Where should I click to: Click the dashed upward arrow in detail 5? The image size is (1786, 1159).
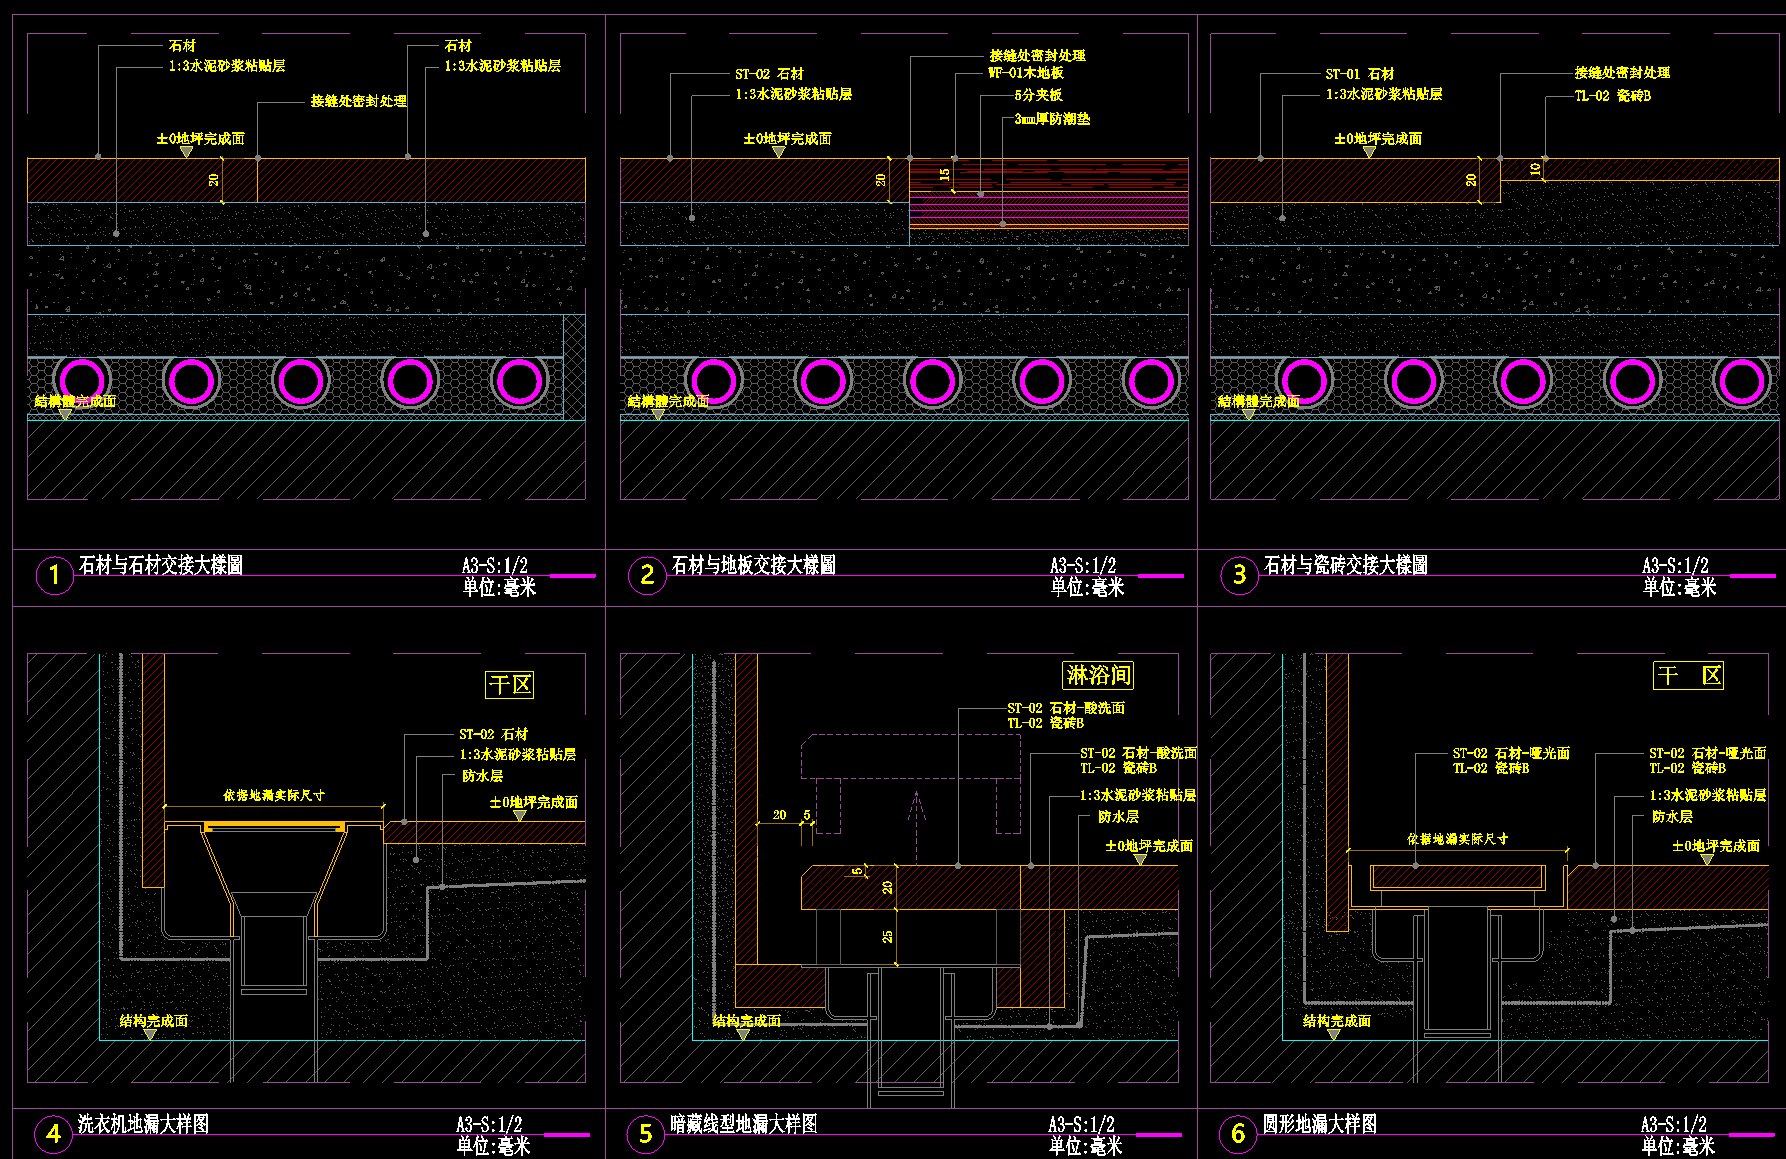coord(916,818)
